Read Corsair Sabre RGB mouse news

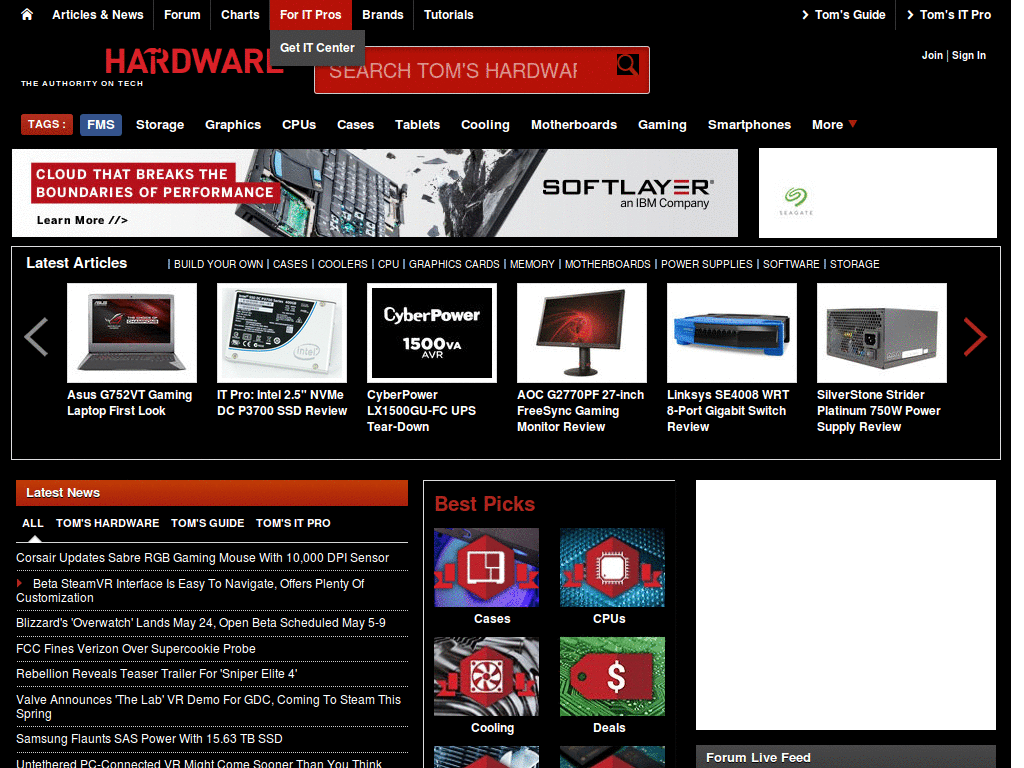click(202, 558)
